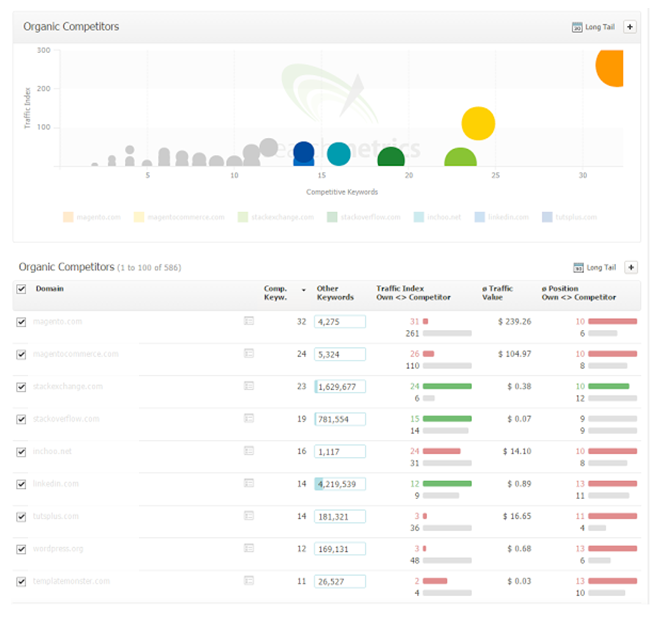This screenshot has height=621, width=659.
Task: Click the Long Tail calendar icon in the chart header
Action: click(577, 27)
